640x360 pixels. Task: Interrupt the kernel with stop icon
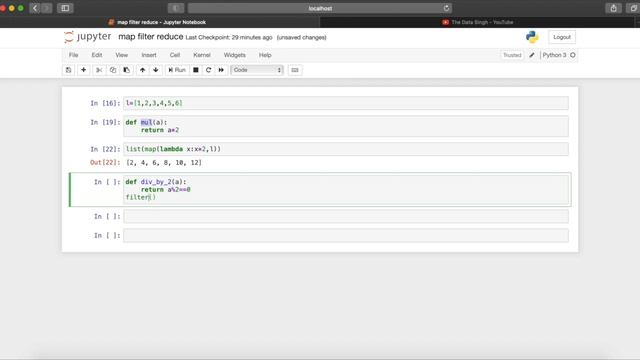click(196, 70)
